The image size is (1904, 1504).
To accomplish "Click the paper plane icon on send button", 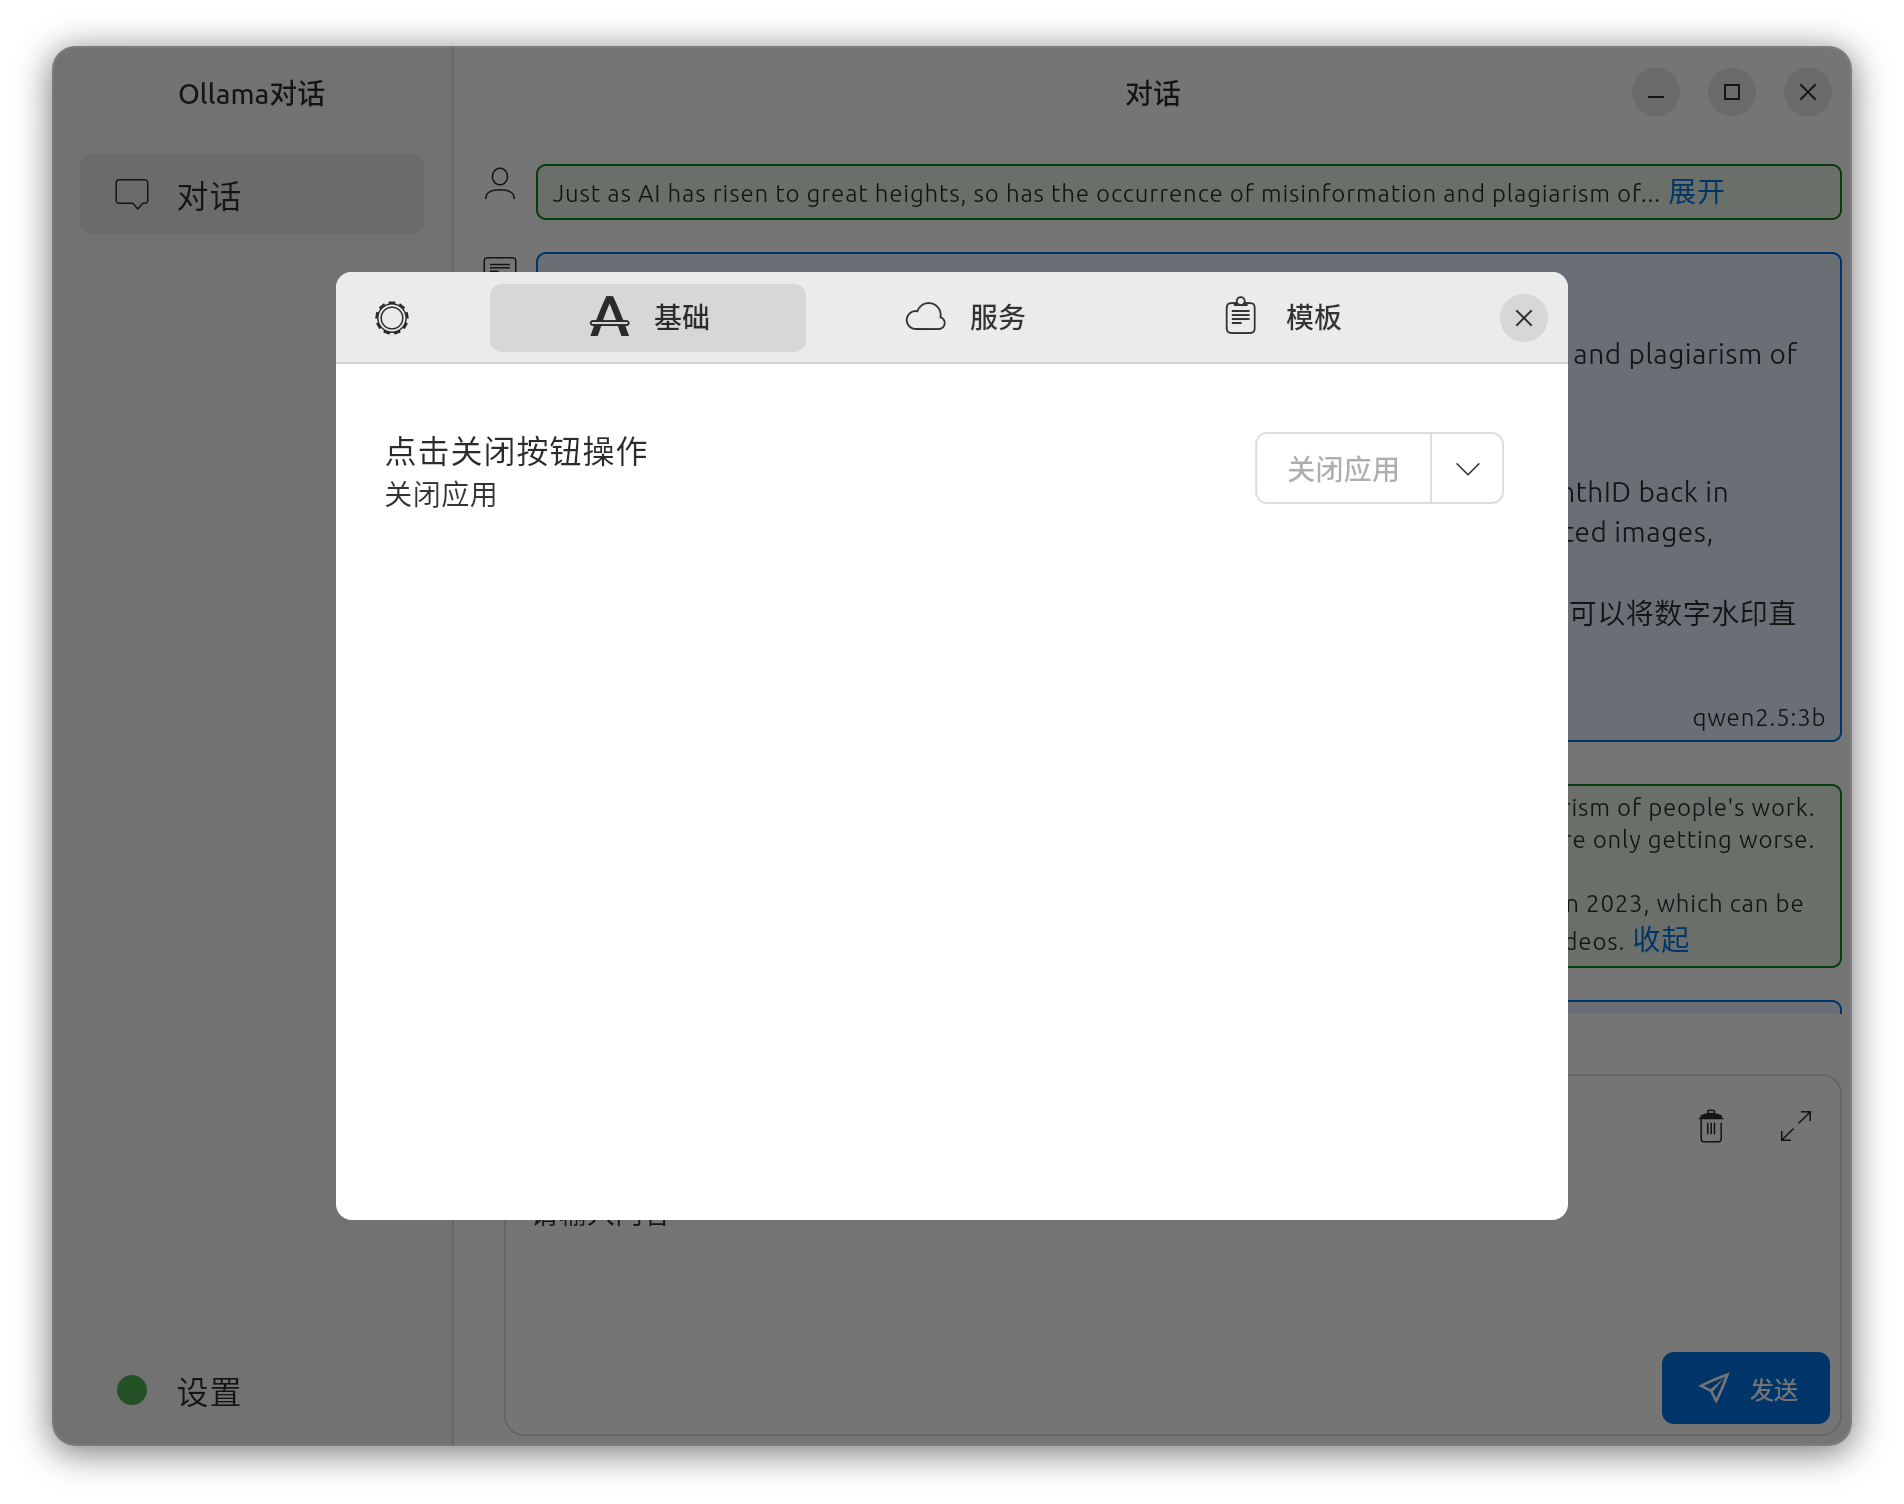I will [x=1714, y=1387].
